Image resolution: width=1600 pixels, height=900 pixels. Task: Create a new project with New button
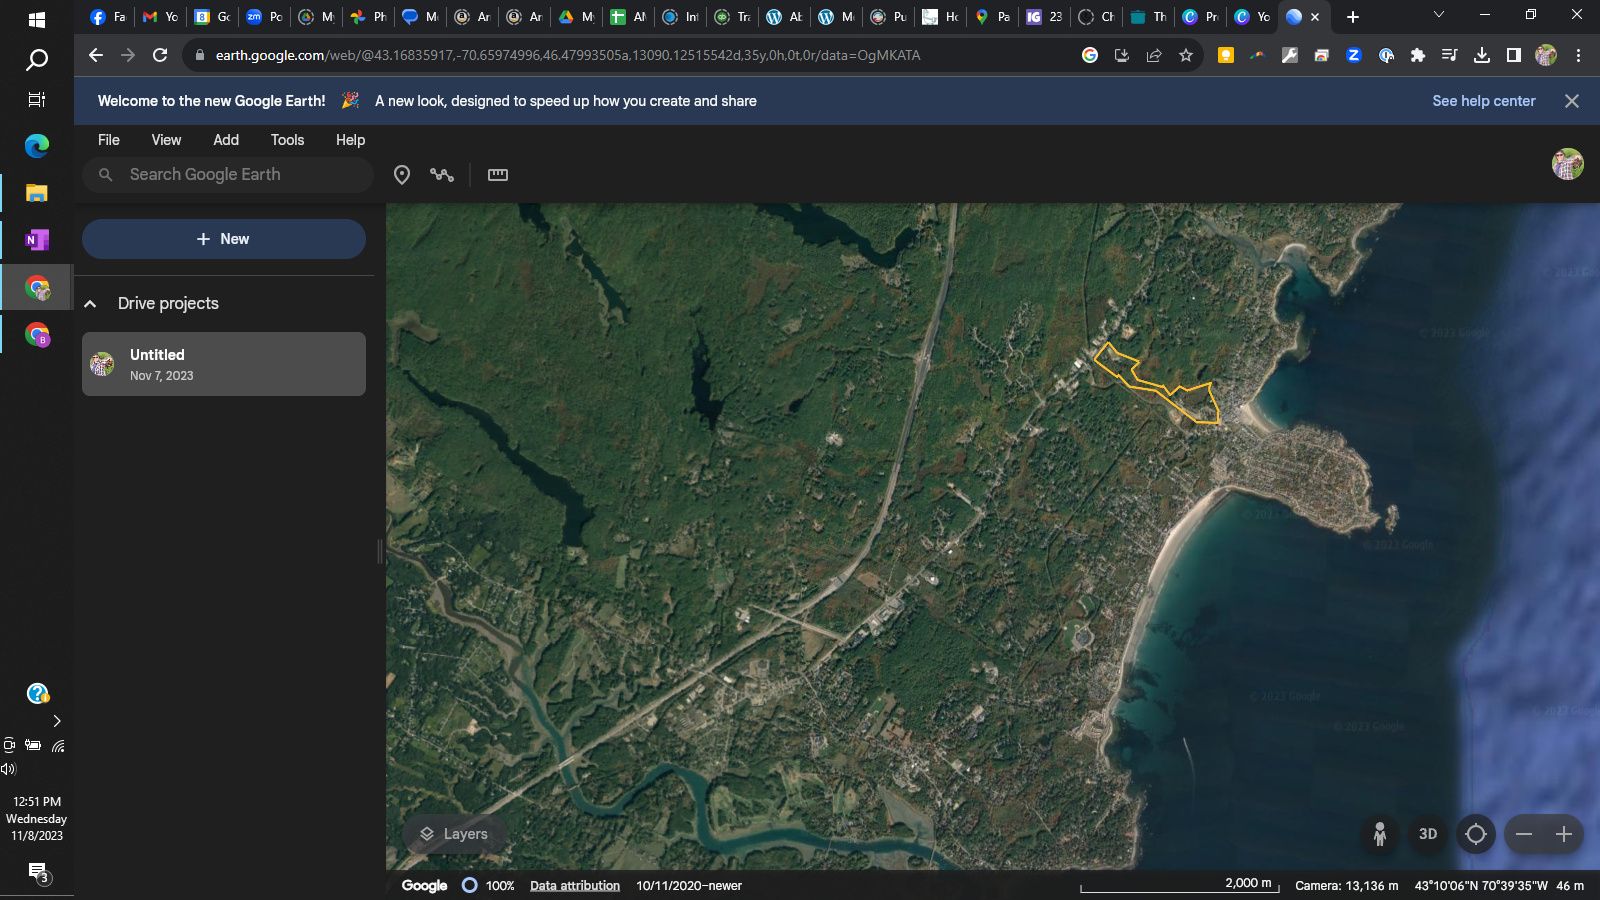pos(224,239)
